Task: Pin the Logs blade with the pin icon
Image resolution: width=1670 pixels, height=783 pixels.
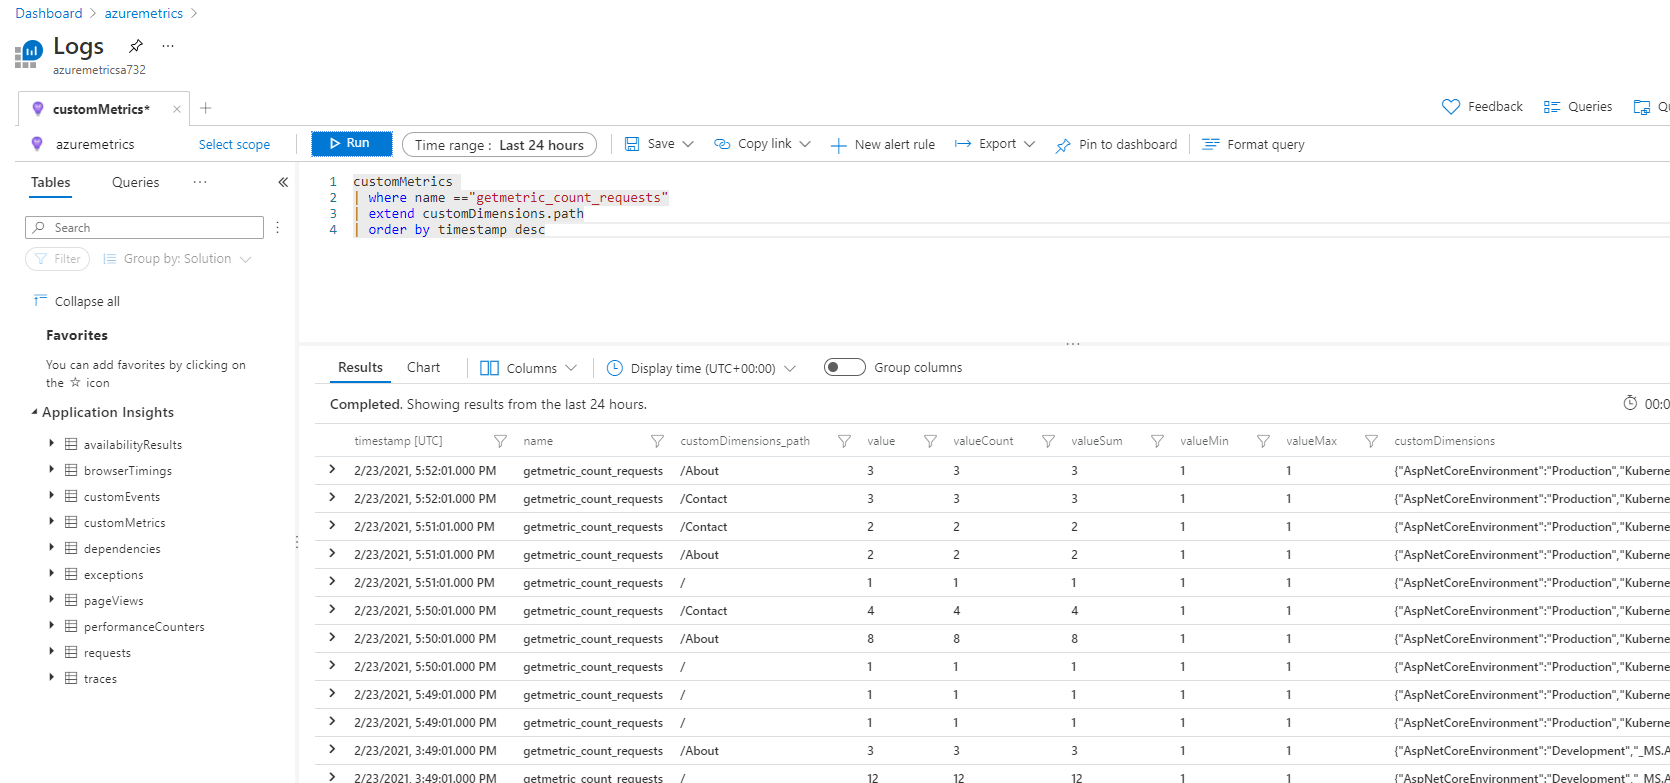Action: [x=136, y=46]
